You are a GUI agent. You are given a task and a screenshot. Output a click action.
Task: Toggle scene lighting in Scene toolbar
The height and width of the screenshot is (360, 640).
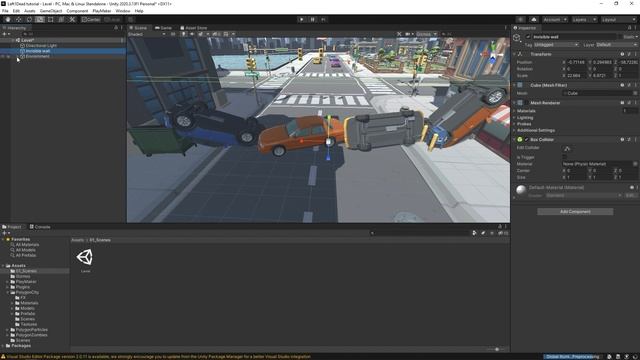click(184, 34)
